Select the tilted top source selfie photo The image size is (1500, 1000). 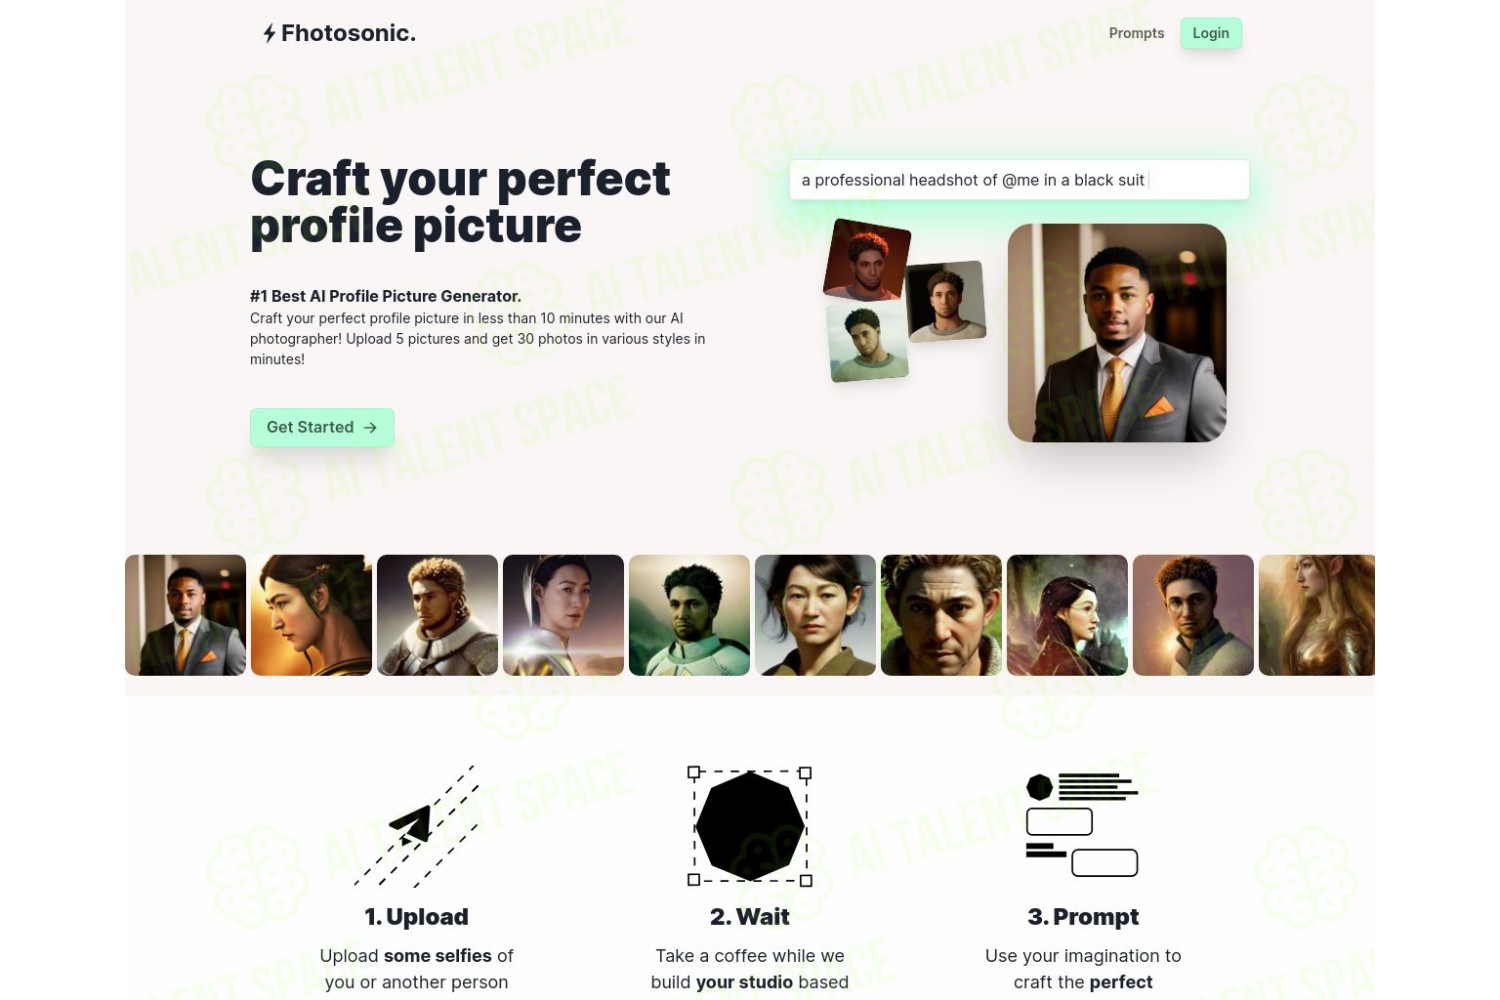pos(867,260)
